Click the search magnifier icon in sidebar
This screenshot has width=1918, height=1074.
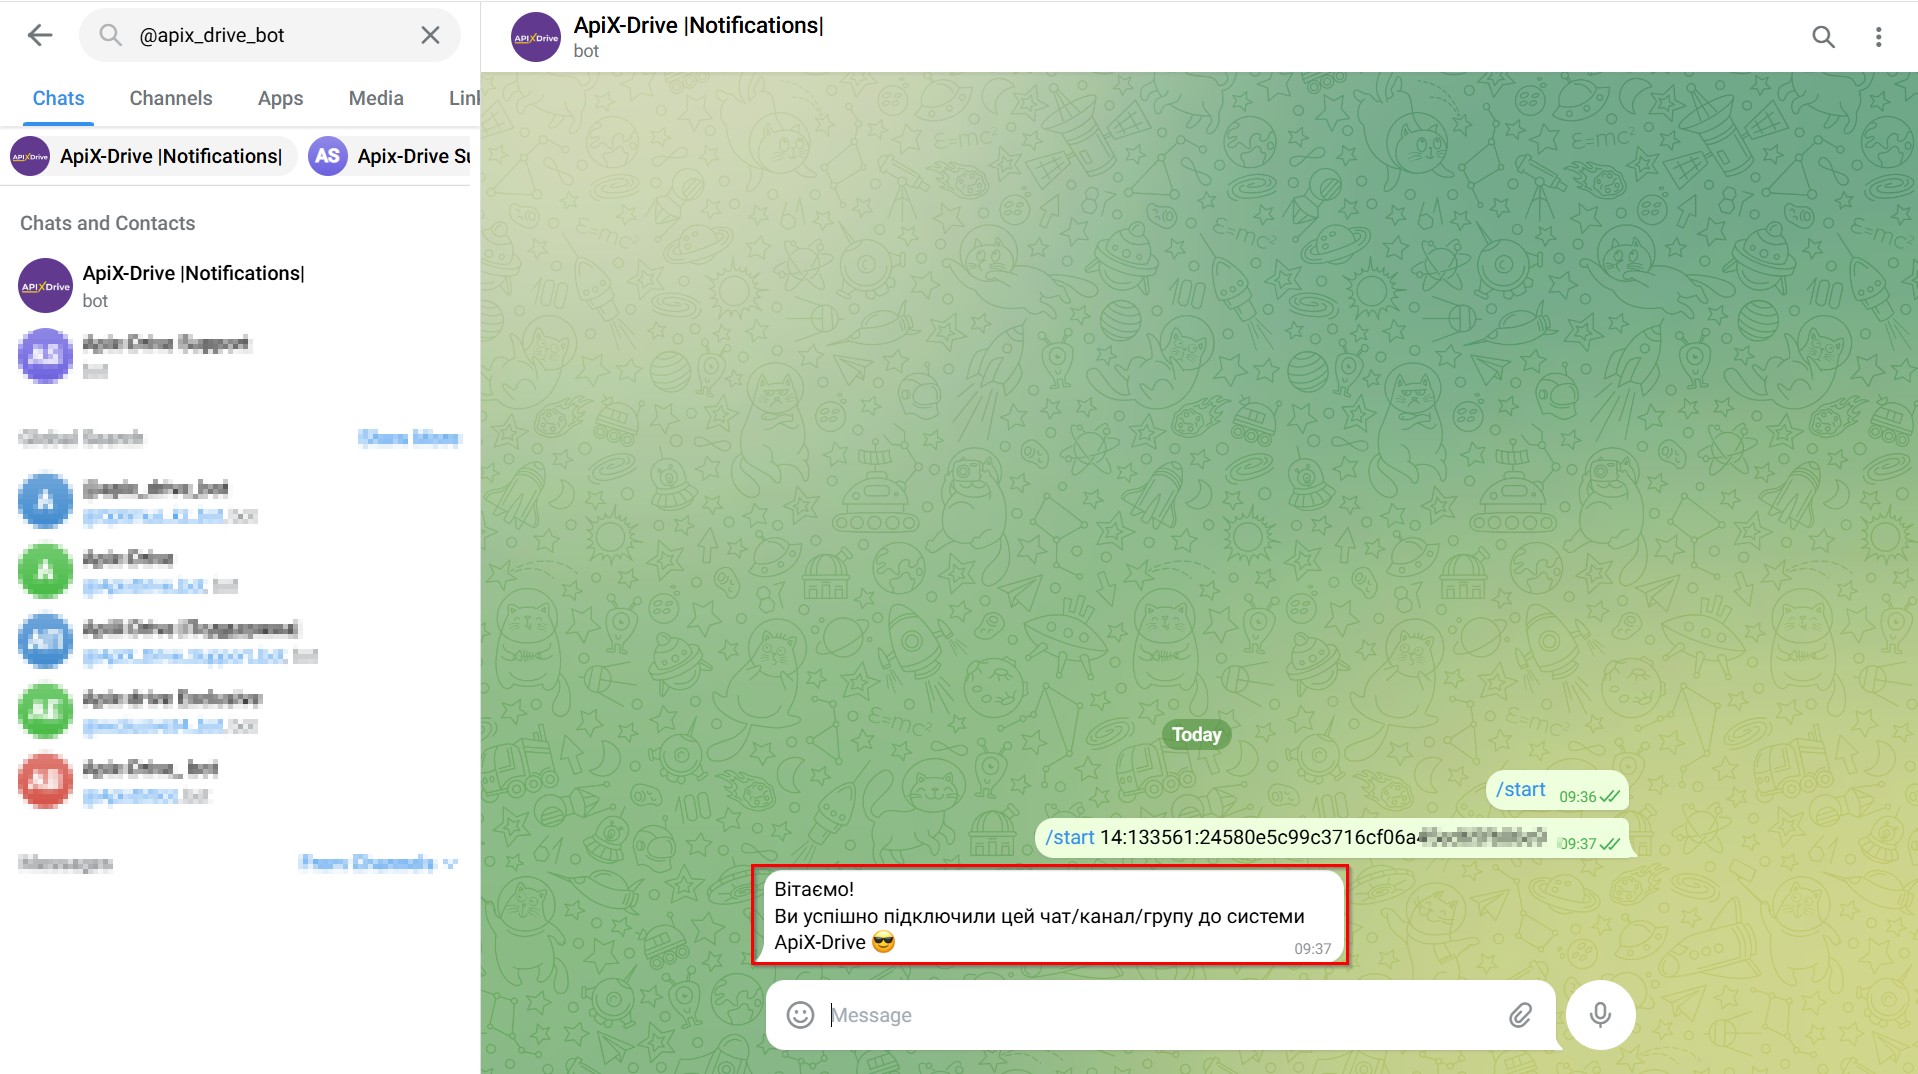tap(110, 35)
